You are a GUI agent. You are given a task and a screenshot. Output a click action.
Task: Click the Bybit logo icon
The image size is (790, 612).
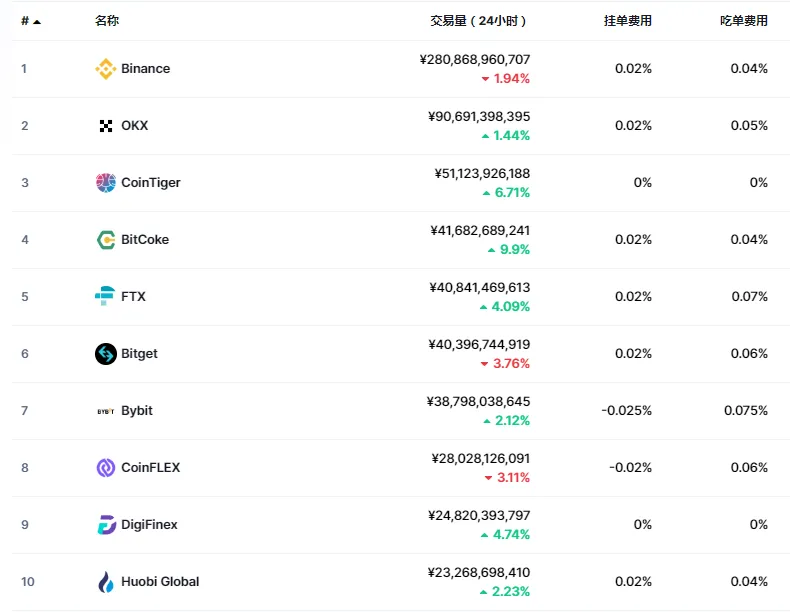point(106,411)
